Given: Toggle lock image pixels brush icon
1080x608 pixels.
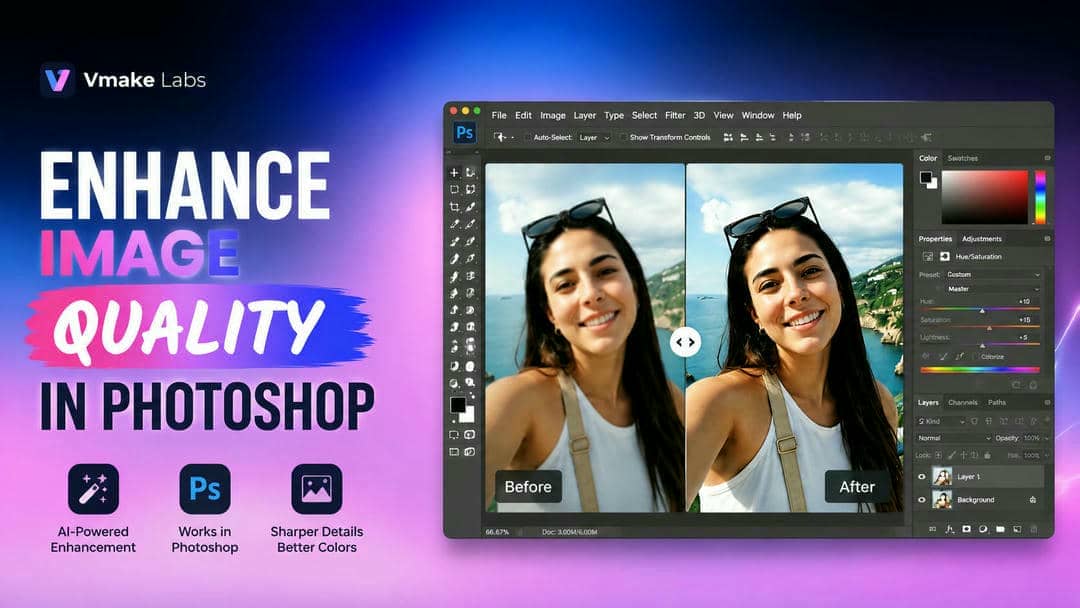Looking at the screenshot, I should click(x=952, y=455).
